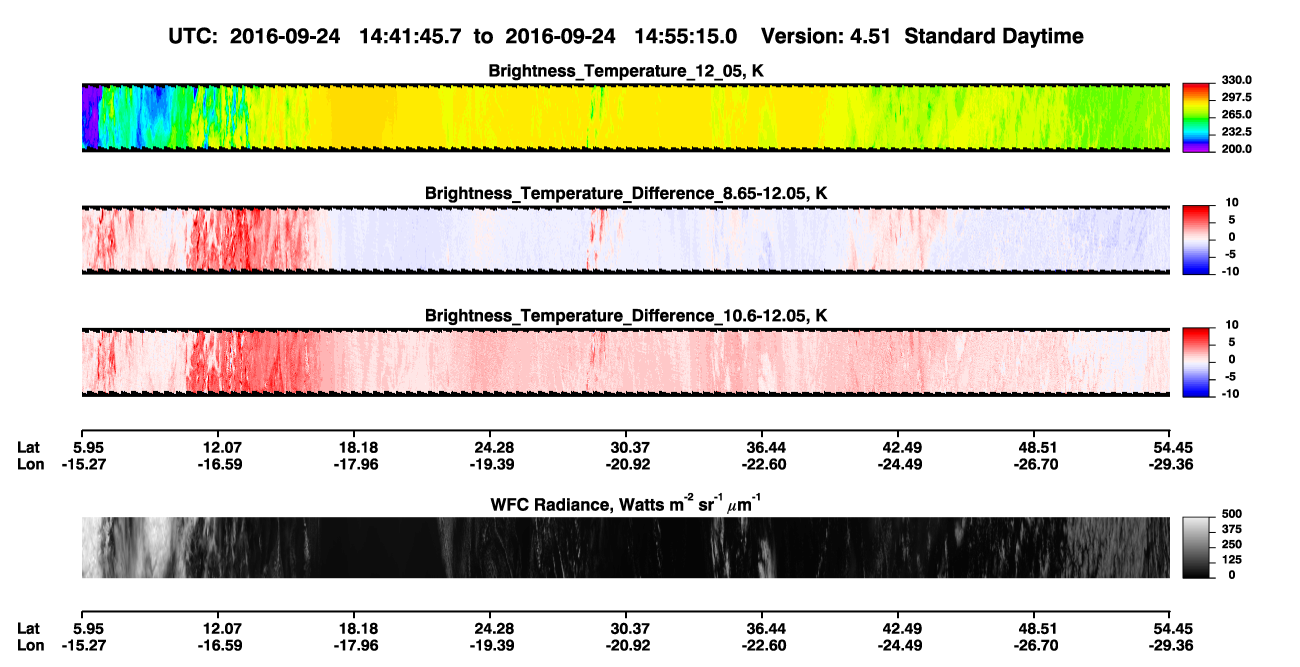Click the '250' tick on WFC colorbar
This screenshot has width=1300, height=667.
click(x=1231, y=544)
